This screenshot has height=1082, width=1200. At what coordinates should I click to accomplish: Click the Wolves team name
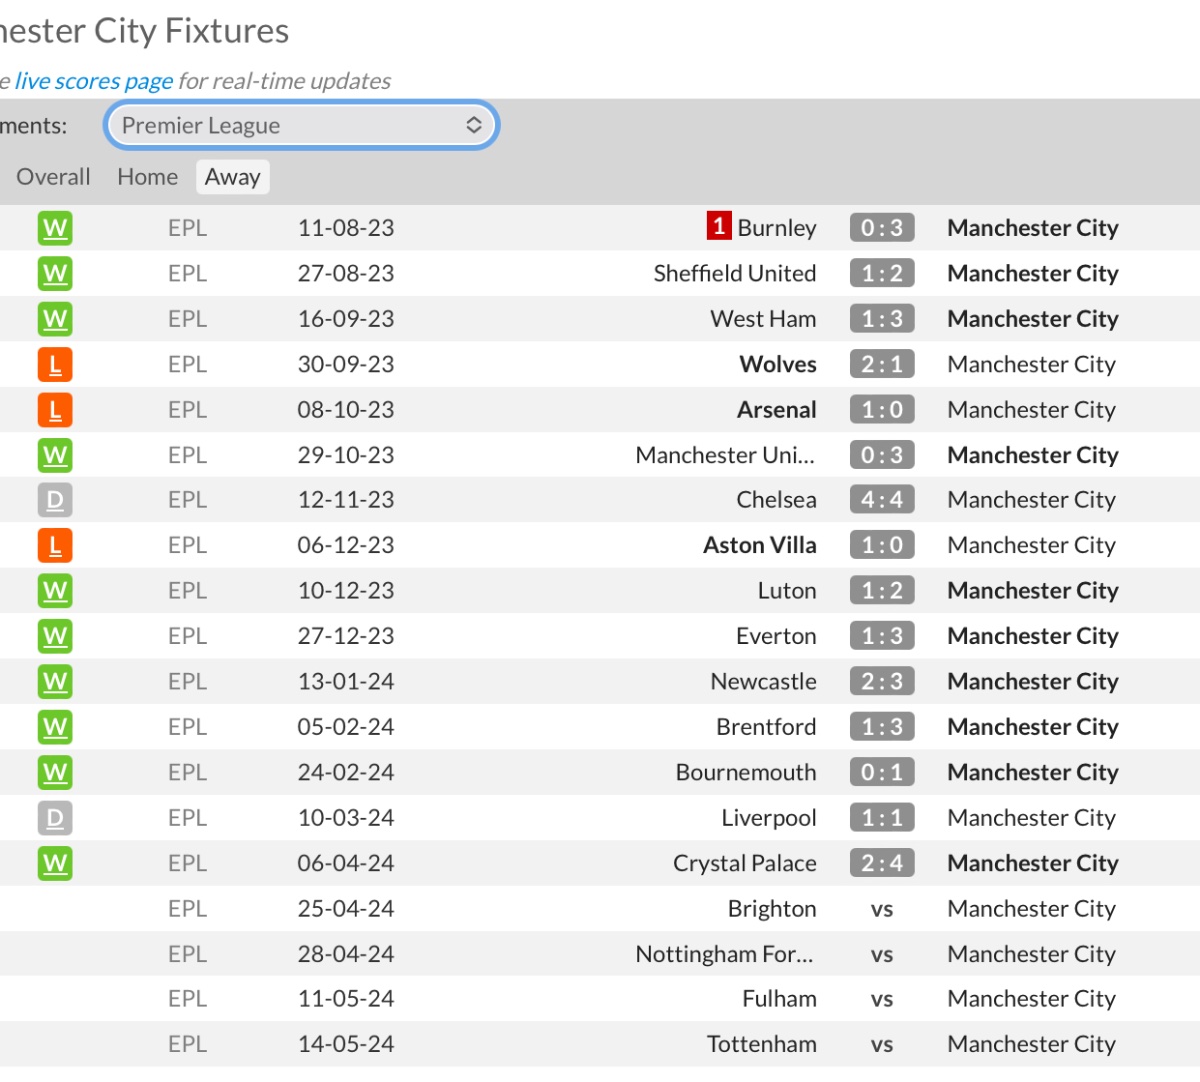point(778,364)
